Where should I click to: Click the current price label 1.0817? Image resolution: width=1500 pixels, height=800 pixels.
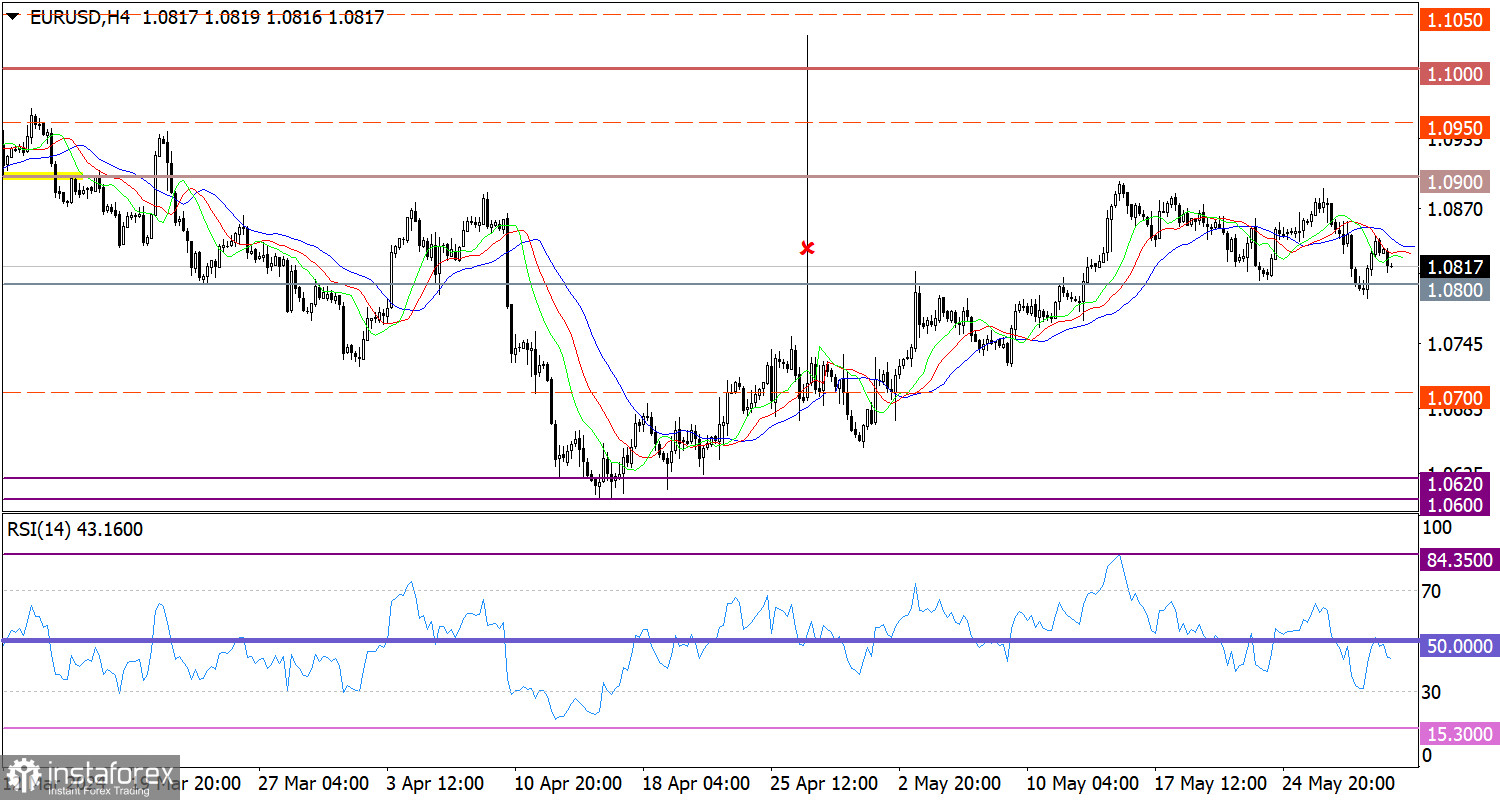tap(1455, 267)
